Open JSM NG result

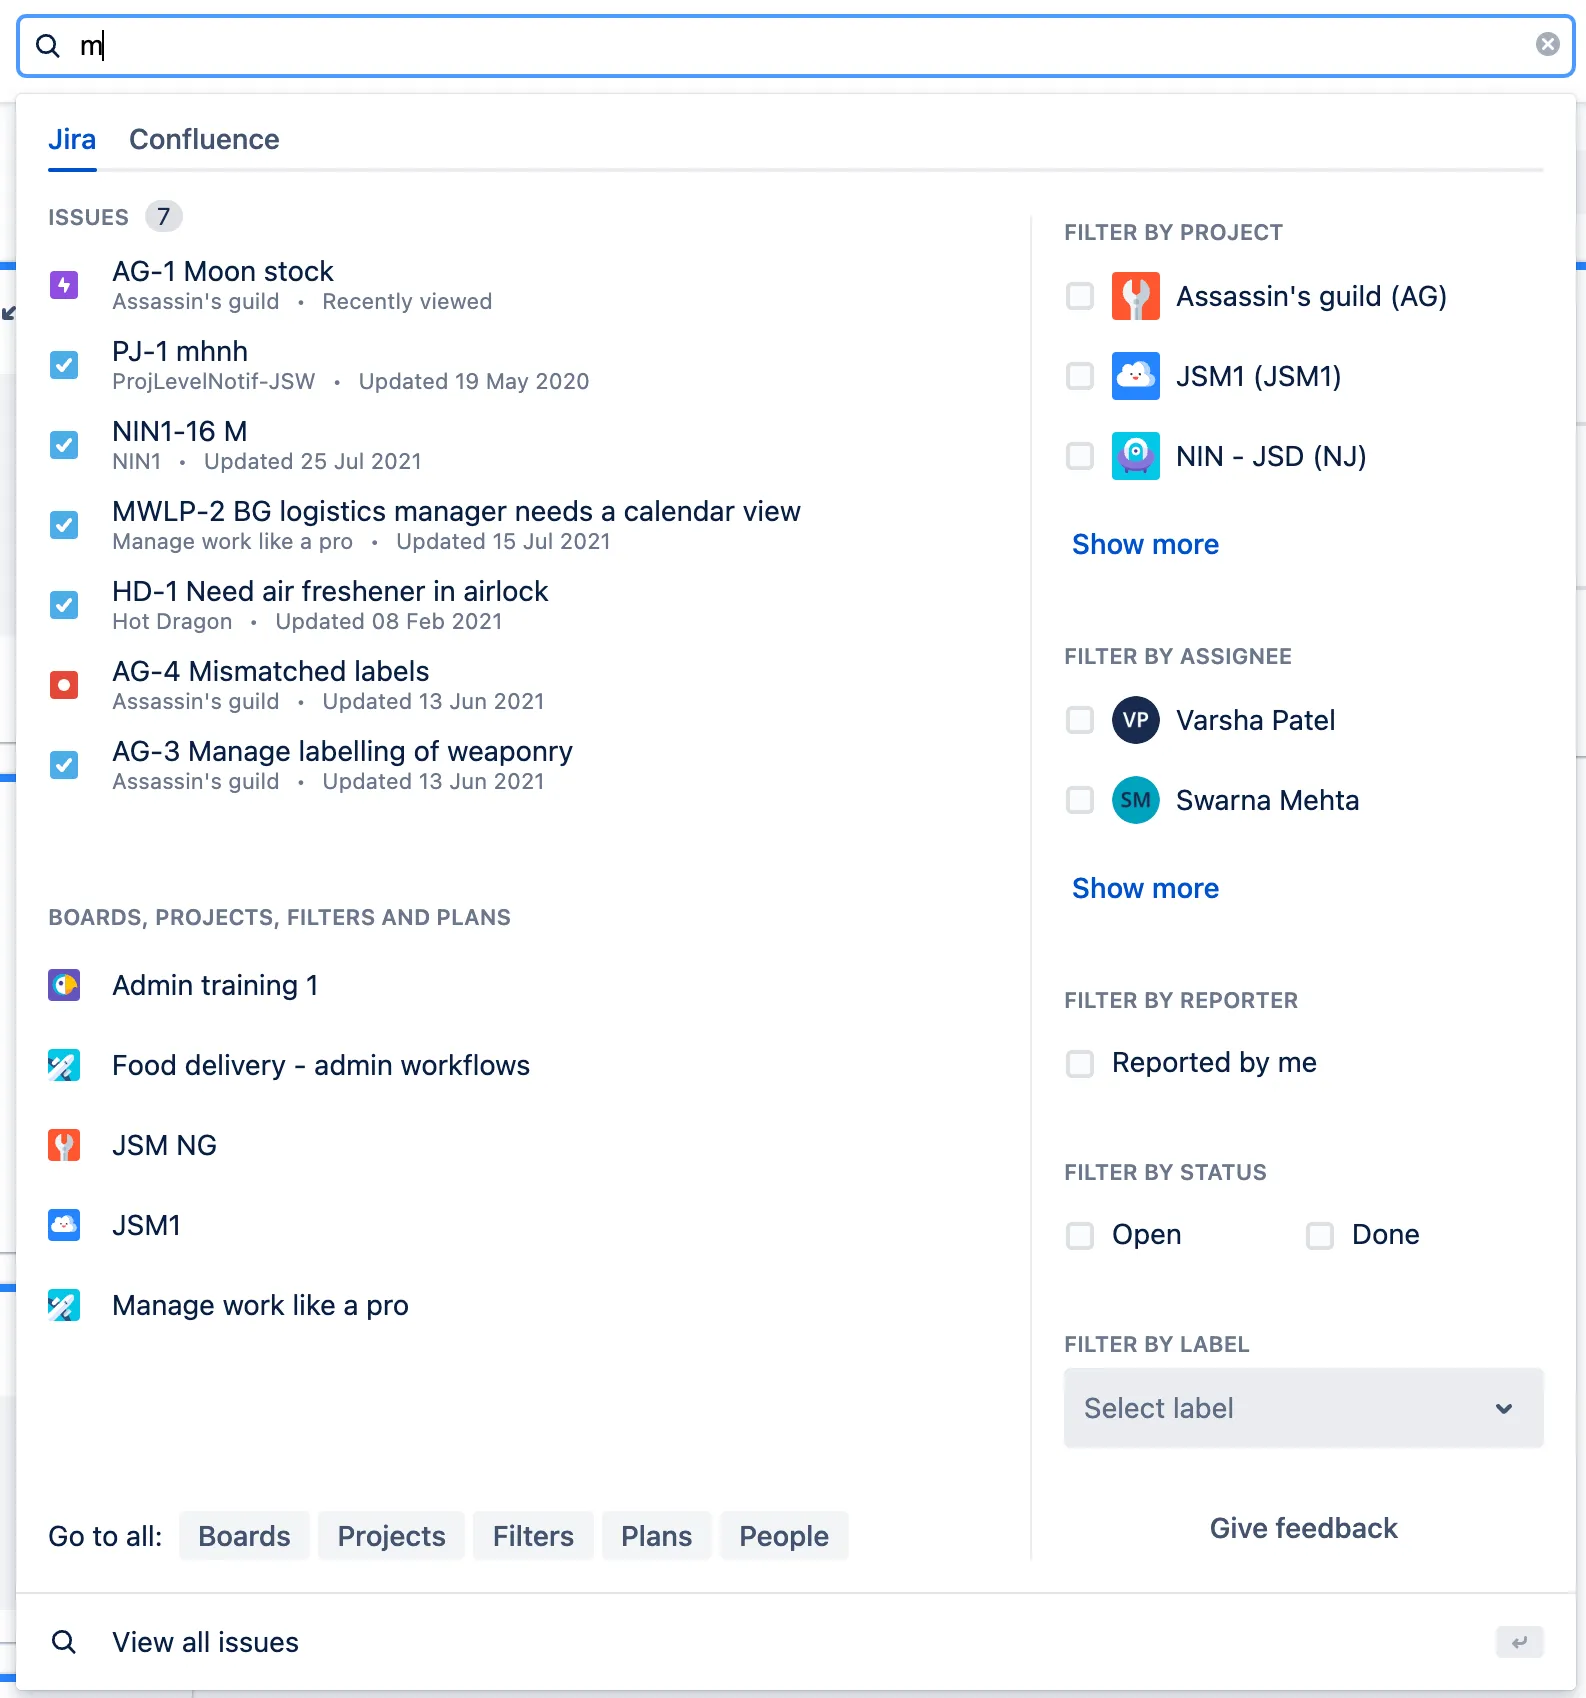pos(164,1145)
